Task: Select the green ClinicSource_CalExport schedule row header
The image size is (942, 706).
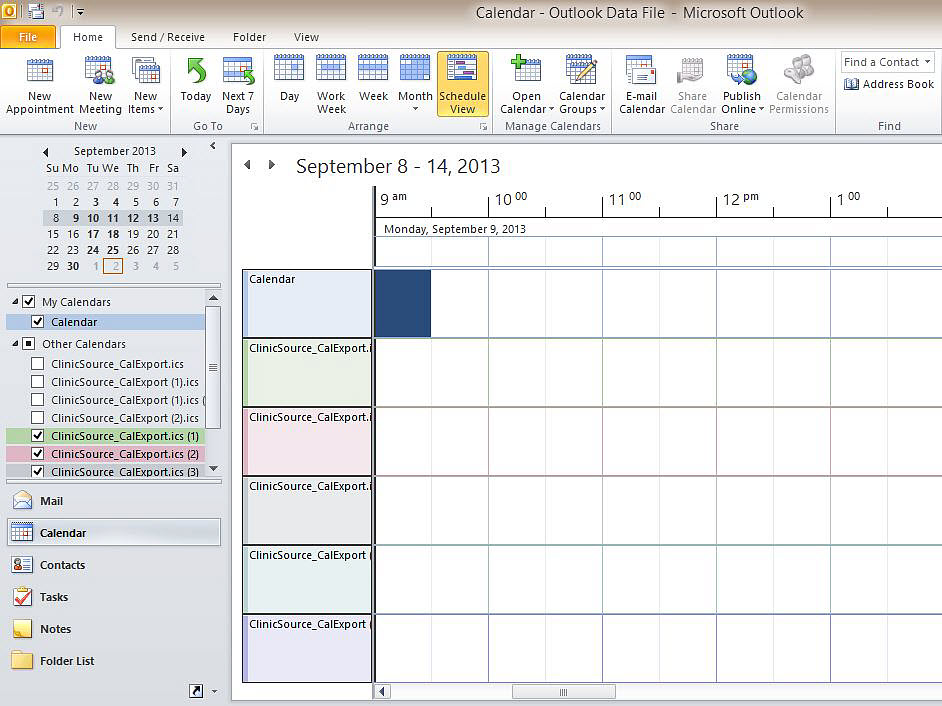Action: [308, 372]
